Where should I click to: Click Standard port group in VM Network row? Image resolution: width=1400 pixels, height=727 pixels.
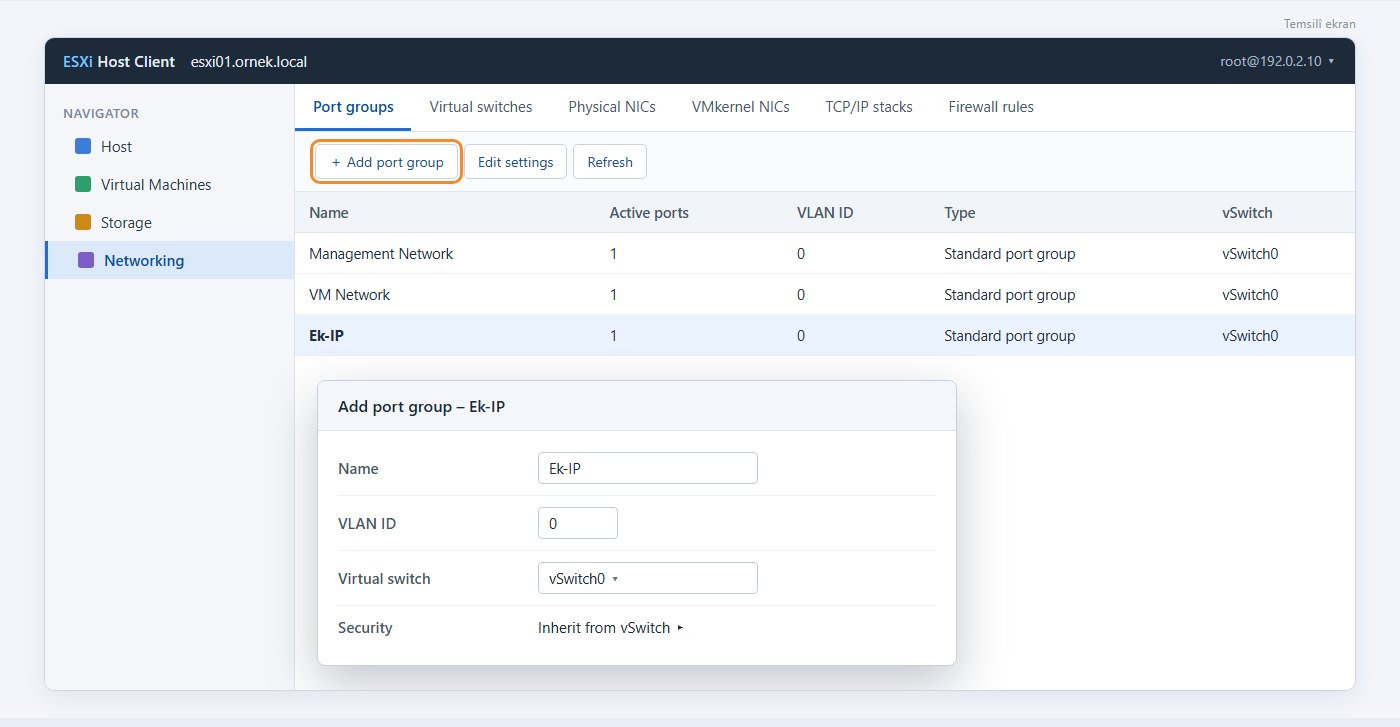click(1009, 295)
